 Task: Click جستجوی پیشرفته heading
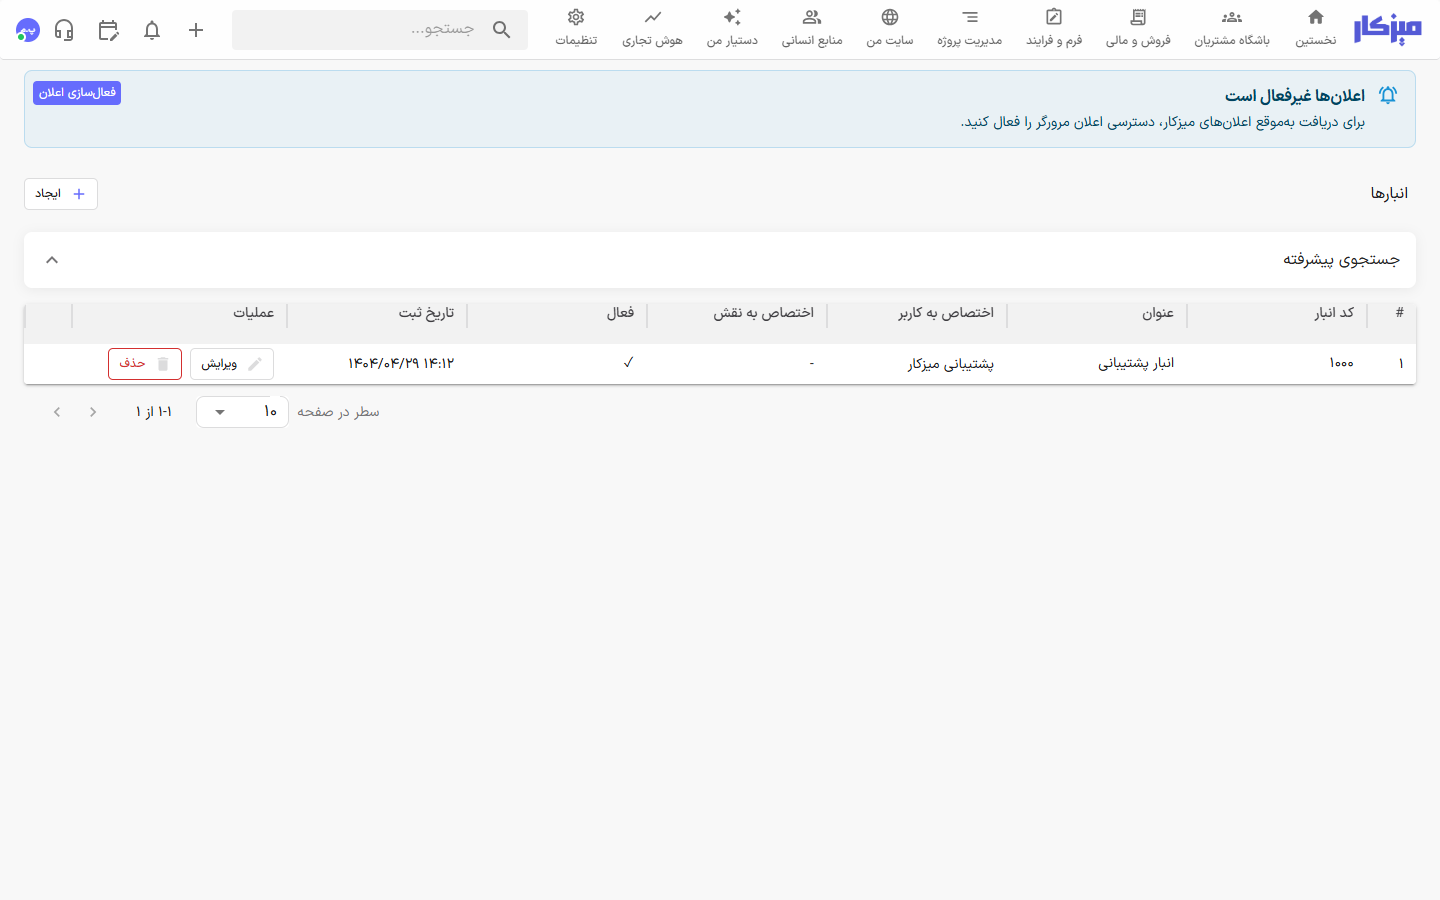1341,260
